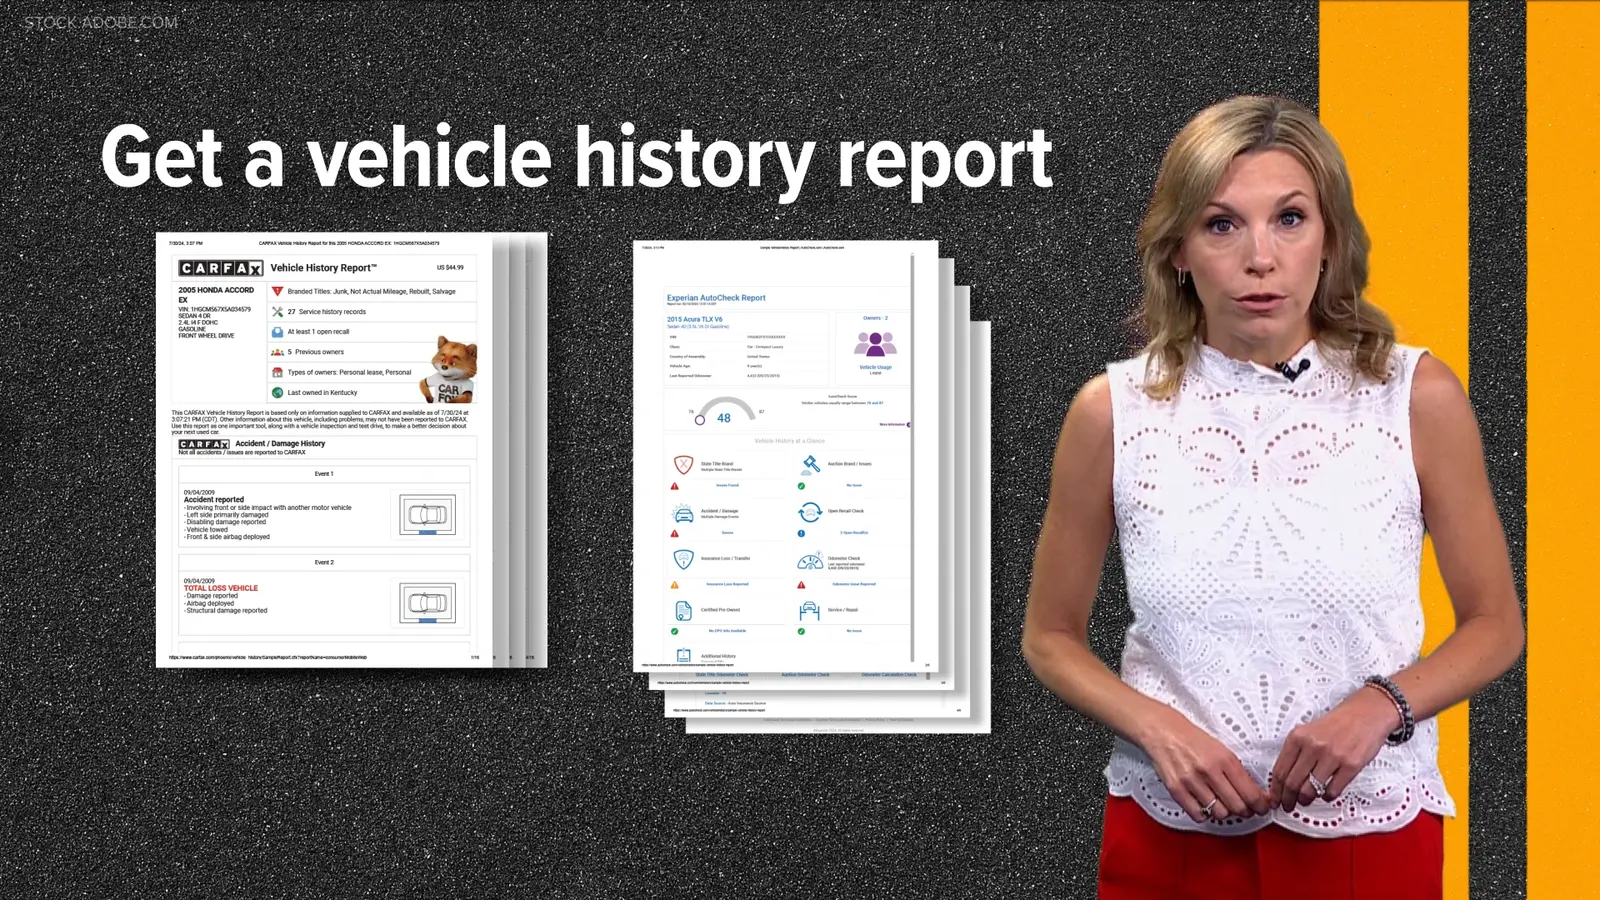Click the Odometer Check gauge icon
The height and width of the screenshot is (900, 1600).
coord(810,561)
